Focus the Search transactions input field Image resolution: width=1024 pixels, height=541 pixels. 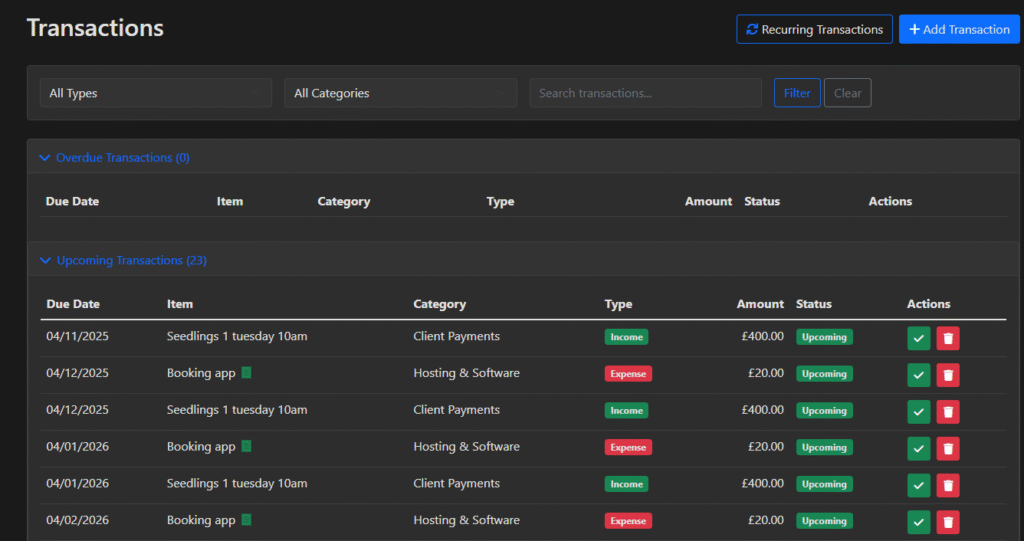[x=645, y=93]
